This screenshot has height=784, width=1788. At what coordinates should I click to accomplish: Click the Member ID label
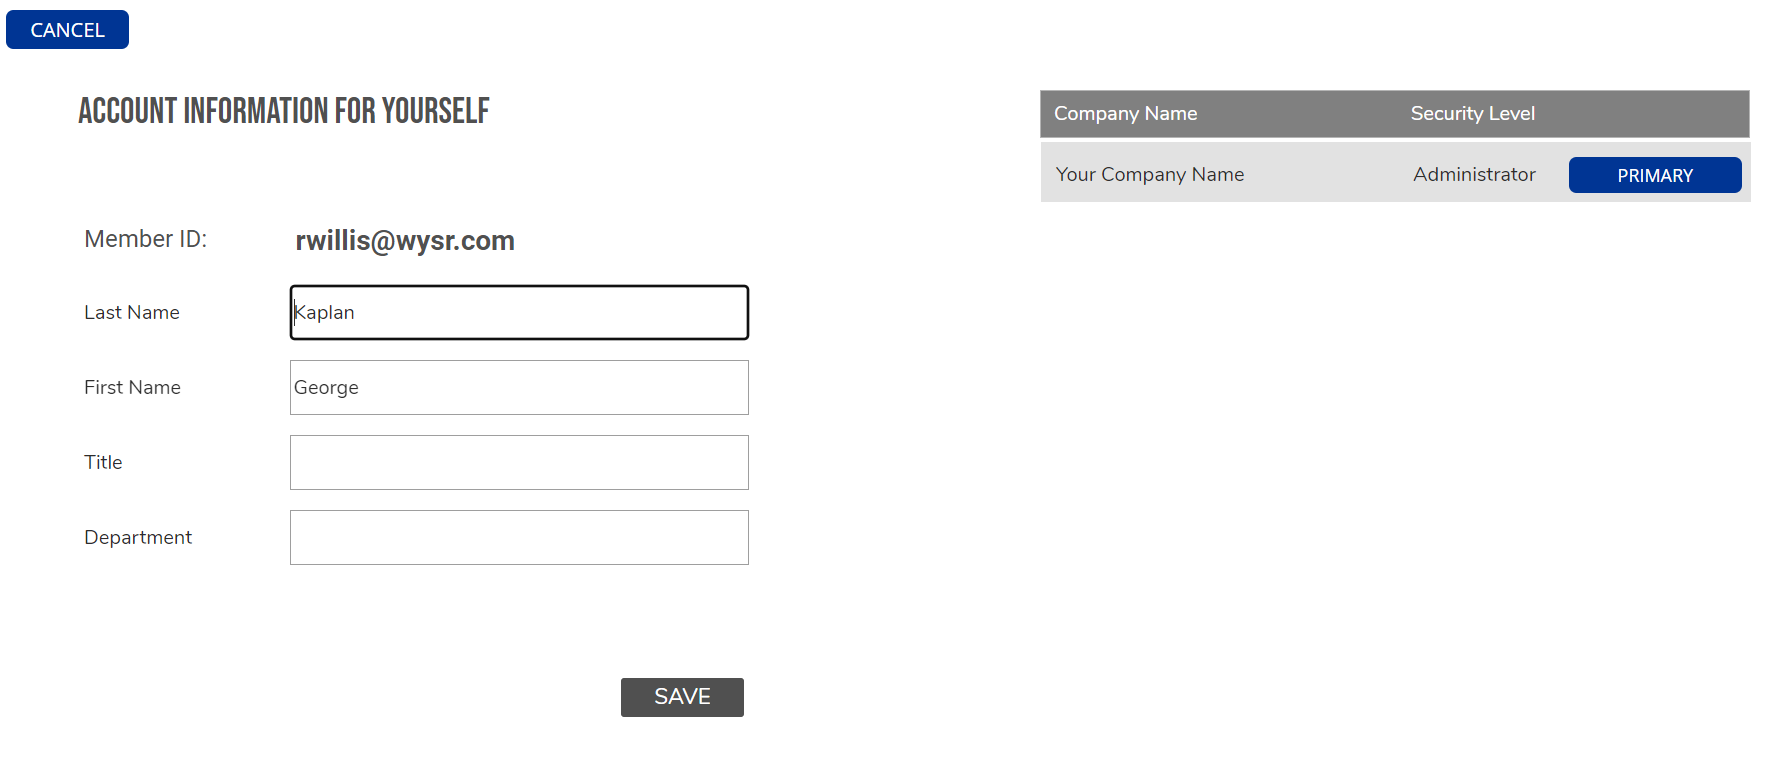[145, 239]
